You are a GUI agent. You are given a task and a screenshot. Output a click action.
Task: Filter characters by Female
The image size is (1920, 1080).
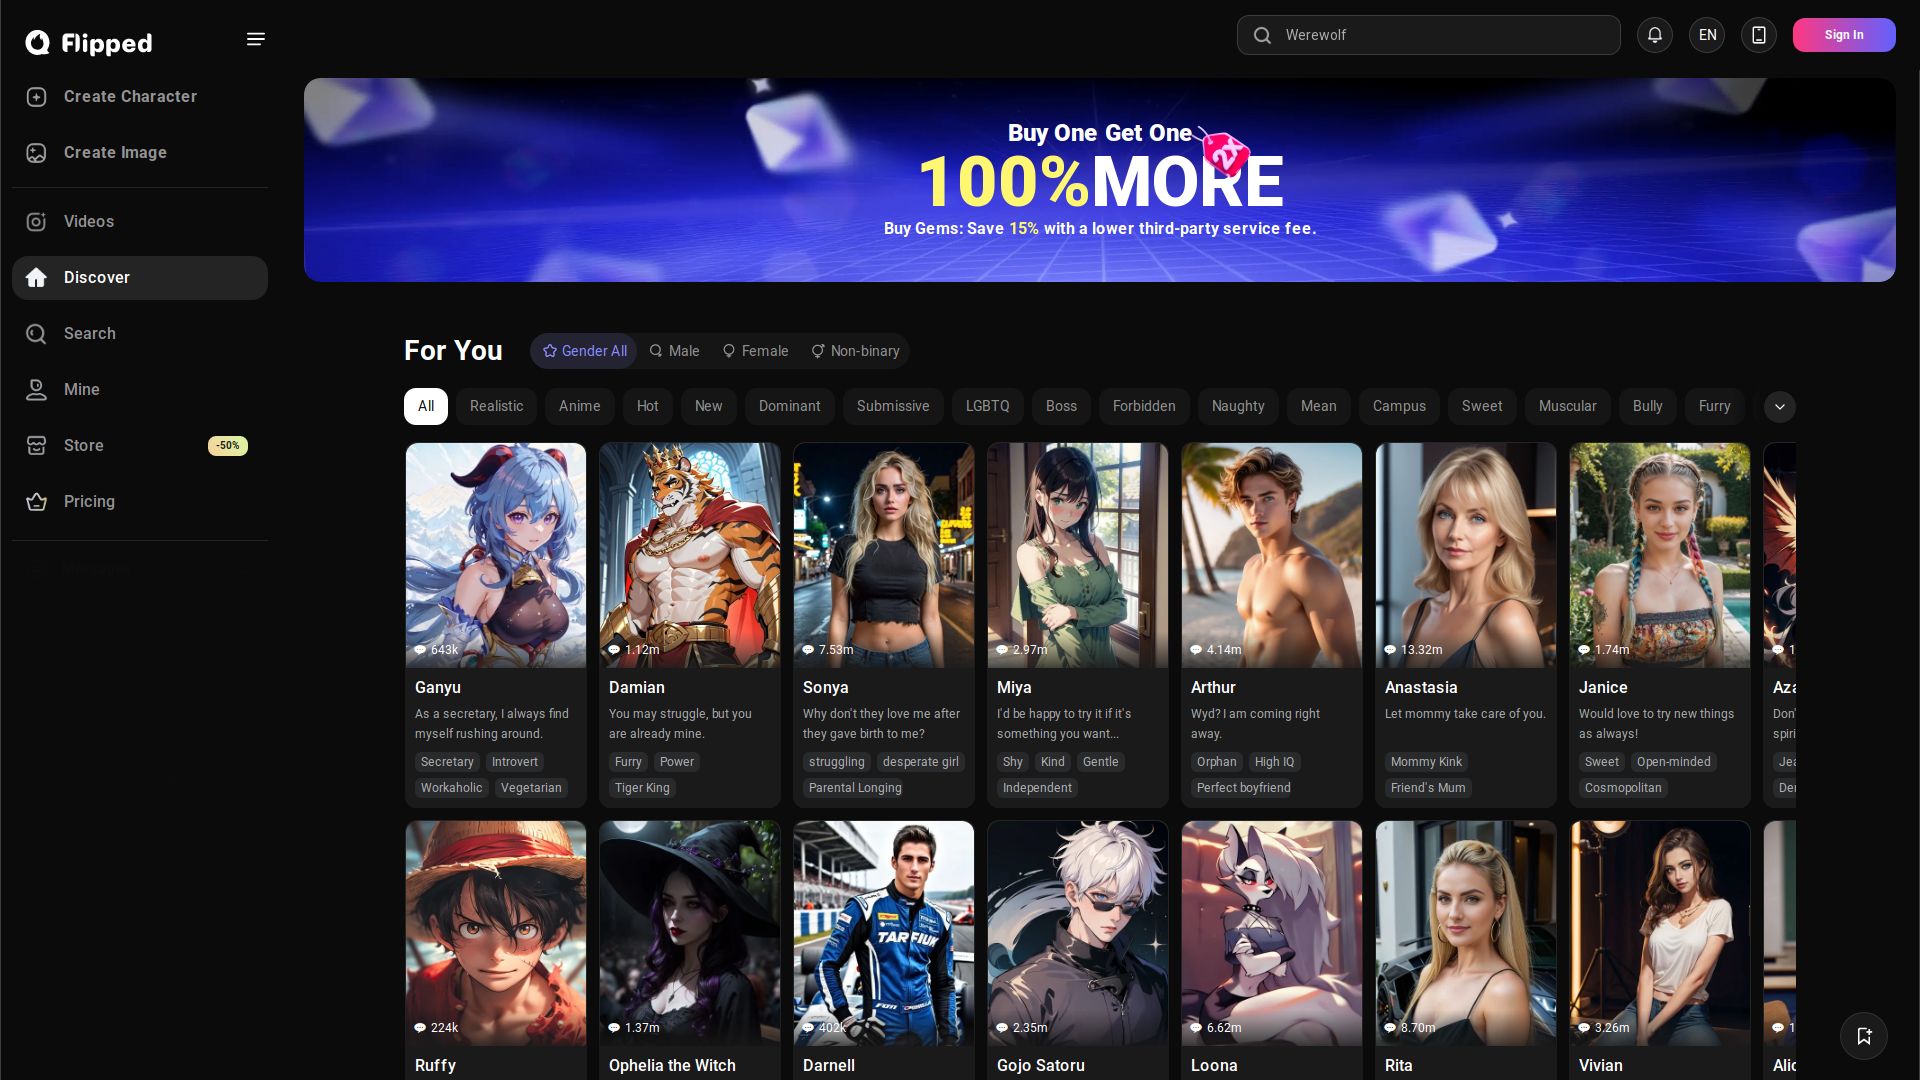pyautogui.click(x=756, y=351)
